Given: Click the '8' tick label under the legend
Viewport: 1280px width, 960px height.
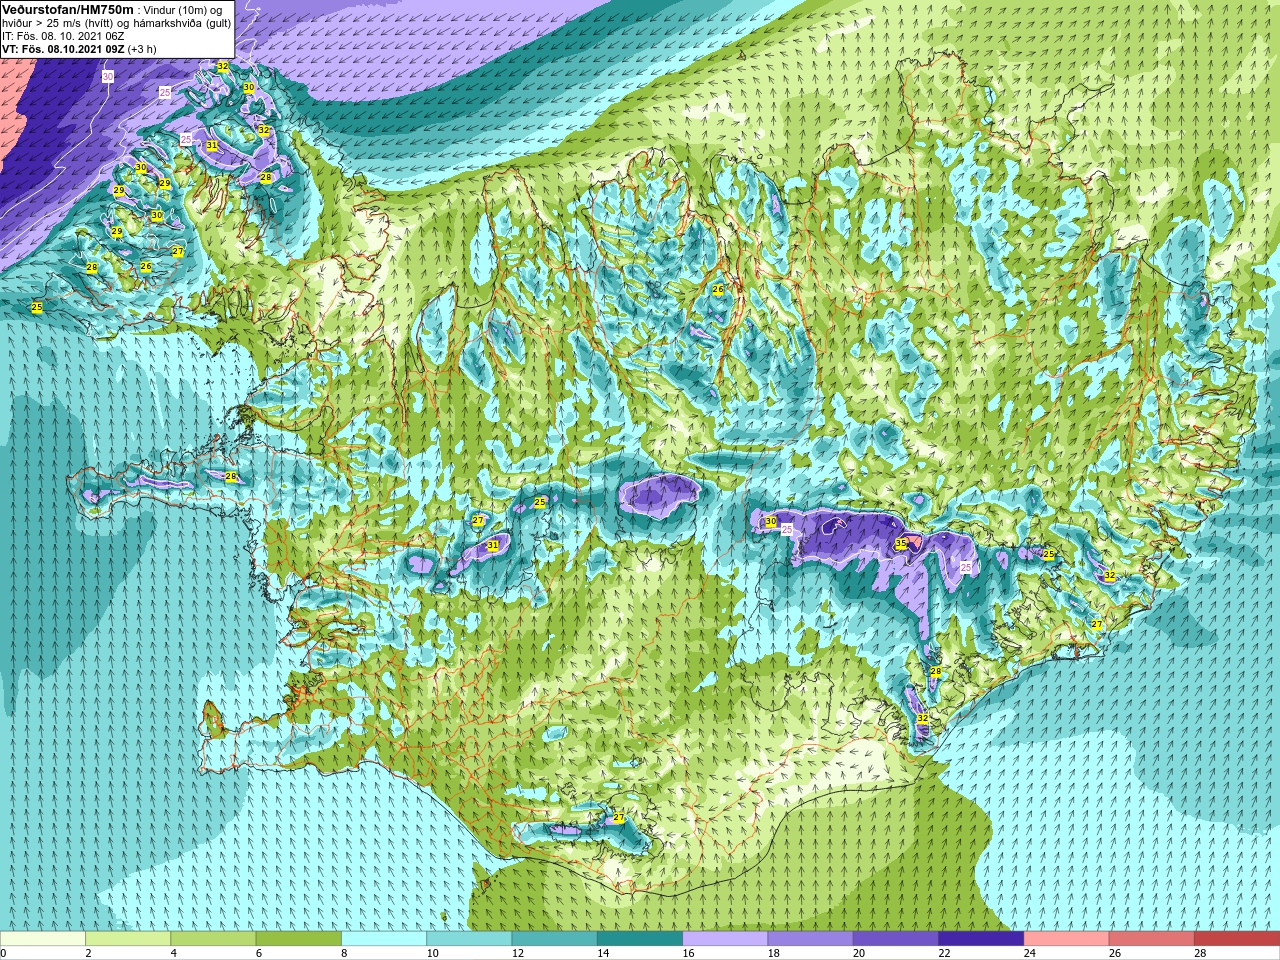Looking at the screenshot, I should (x=342, y=953).
